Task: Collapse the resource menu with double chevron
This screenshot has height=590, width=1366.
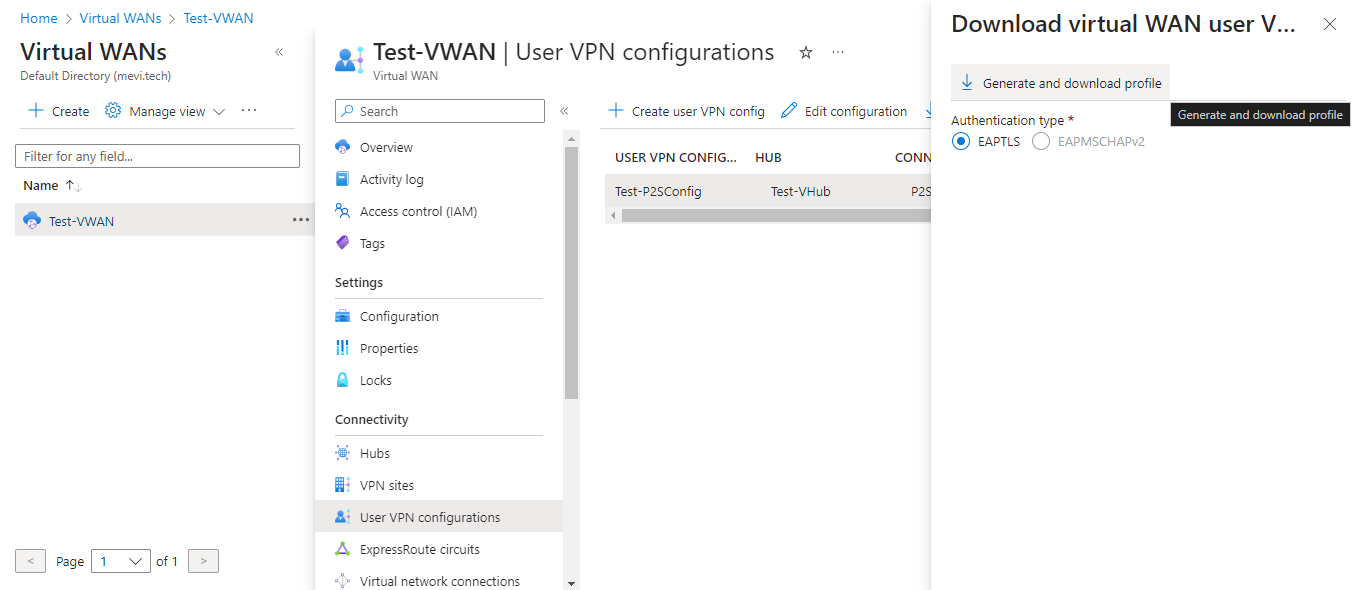Action: [564, 111]
